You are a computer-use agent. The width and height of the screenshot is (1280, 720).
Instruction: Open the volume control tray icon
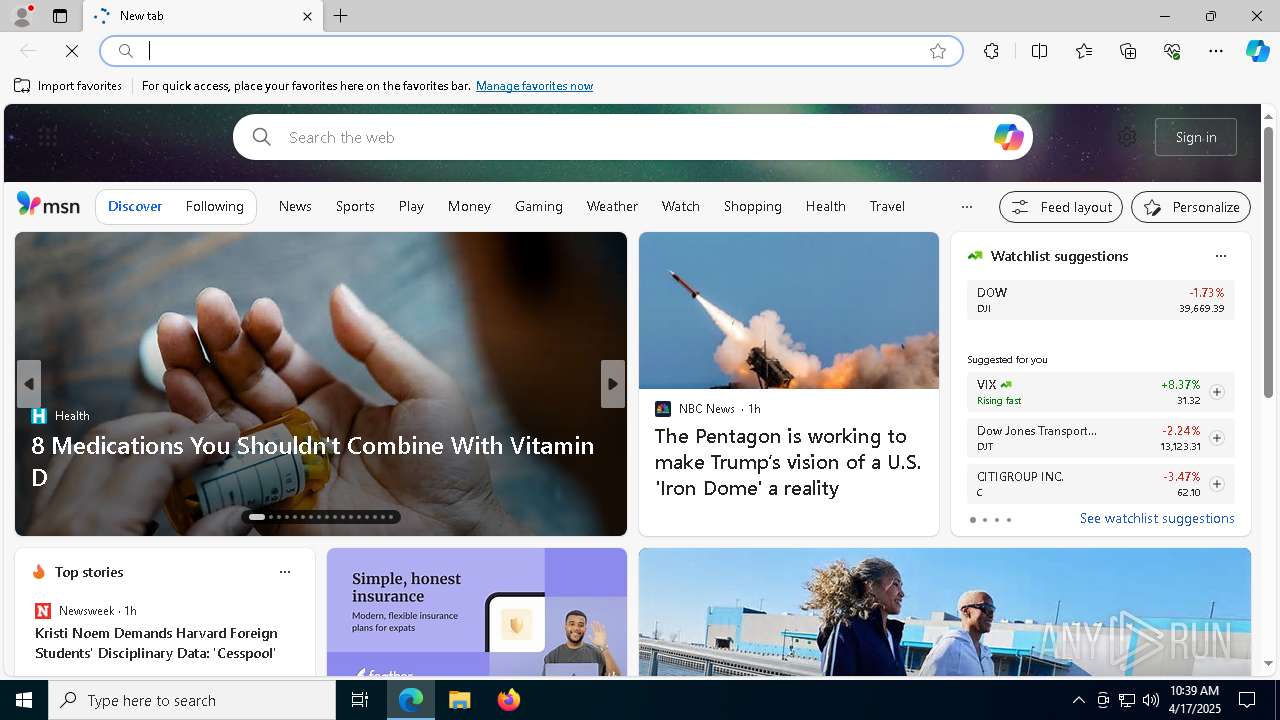click(1151, 700)
